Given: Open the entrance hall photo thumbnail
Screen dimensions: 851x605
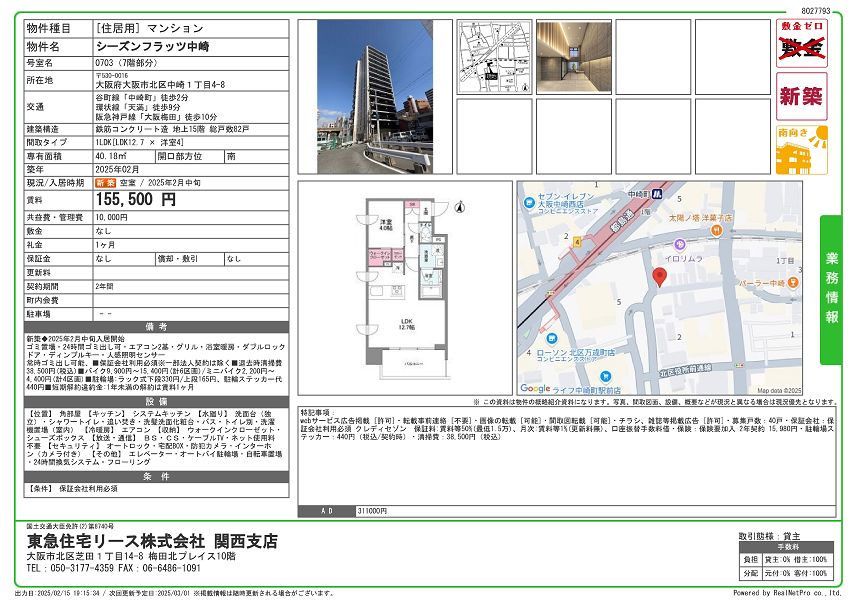Looking at the screenshot, I should 574,58.
